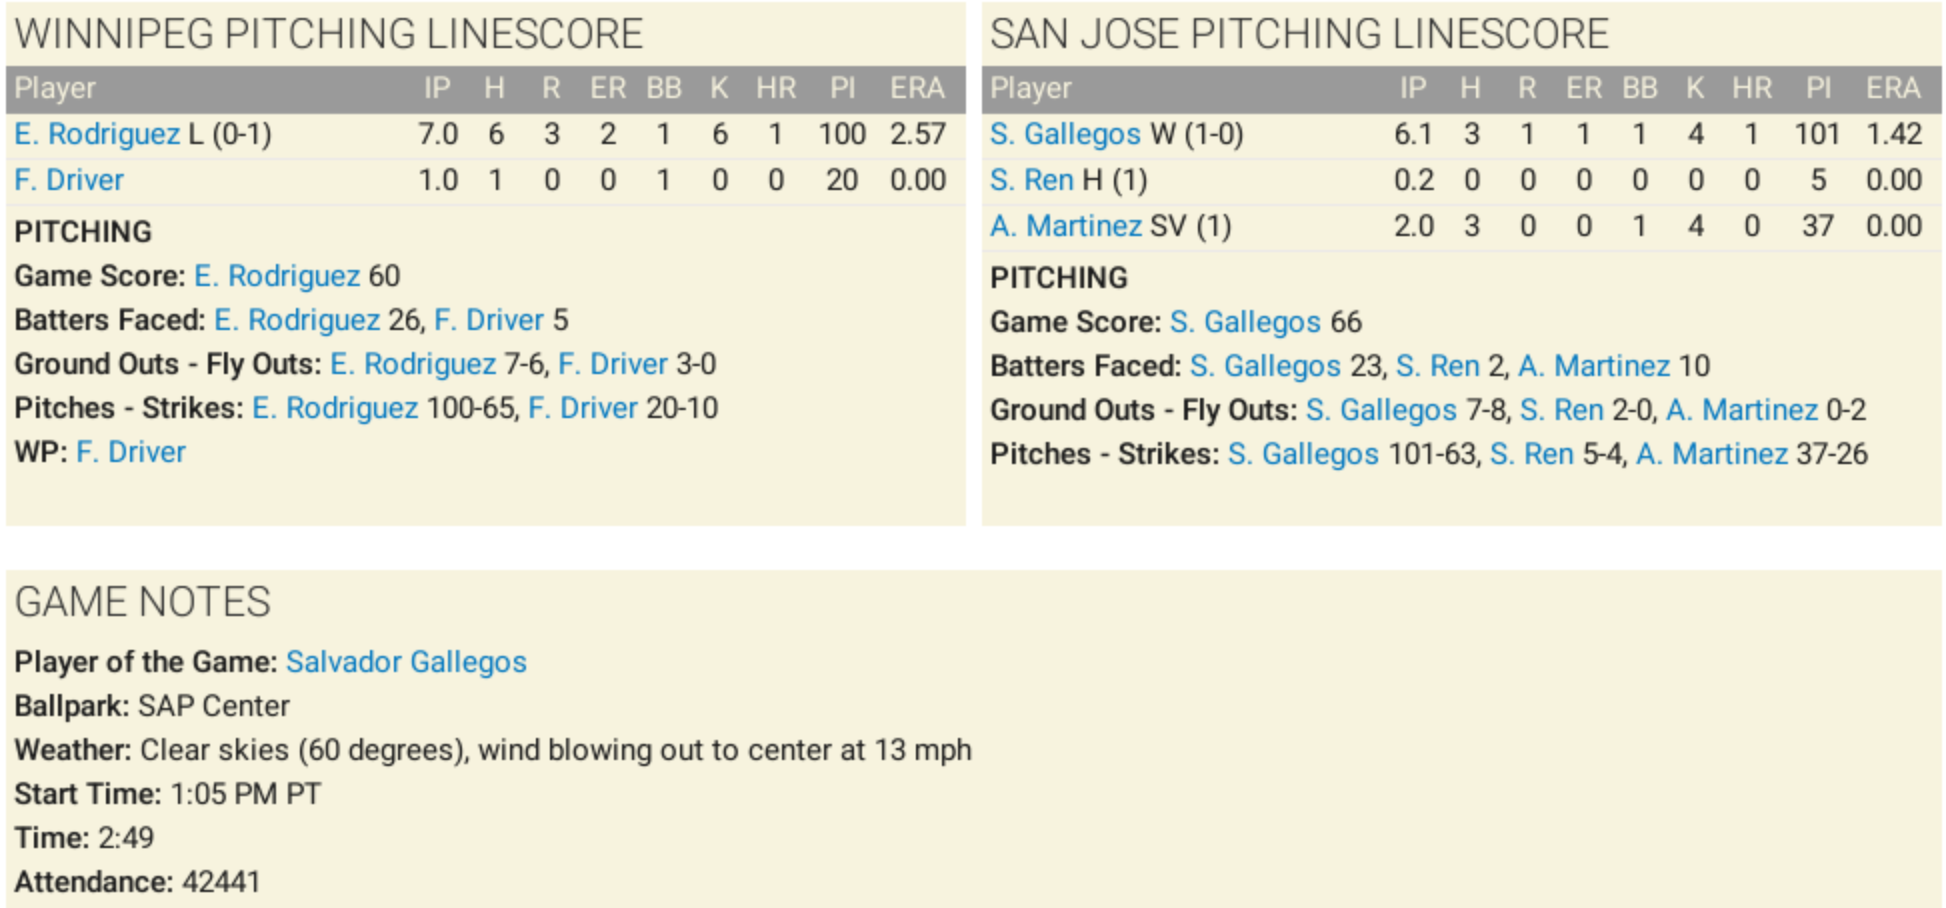Open S. Ren in San Jose table row
Image resolution: width=1946 pixels, height=908 pixels.
(1032, 180)
